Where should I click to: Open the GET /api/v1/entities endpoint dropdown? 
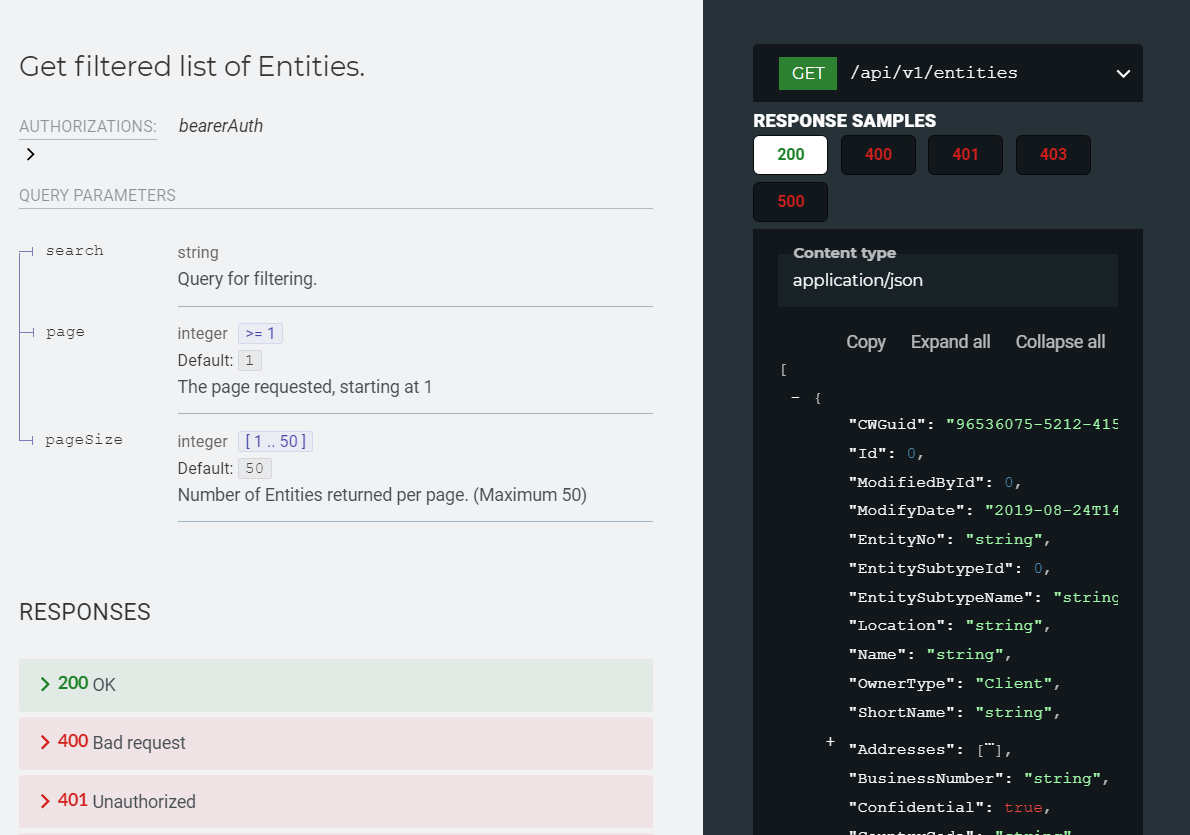[x=1122, y=73]
